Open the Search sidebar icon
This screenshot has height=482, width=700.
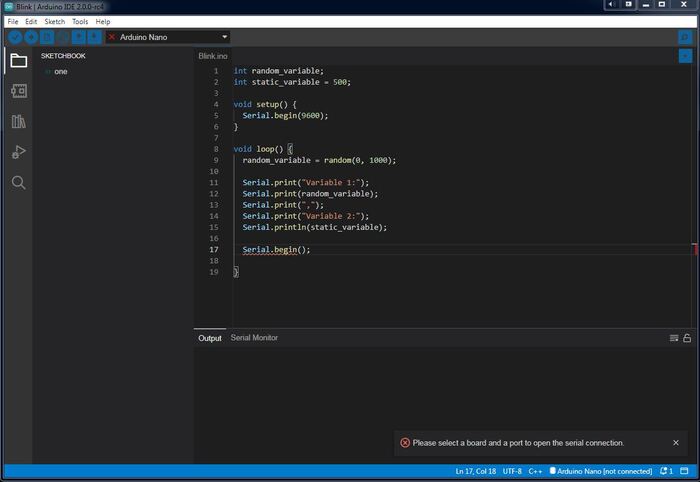pos(18,183)
